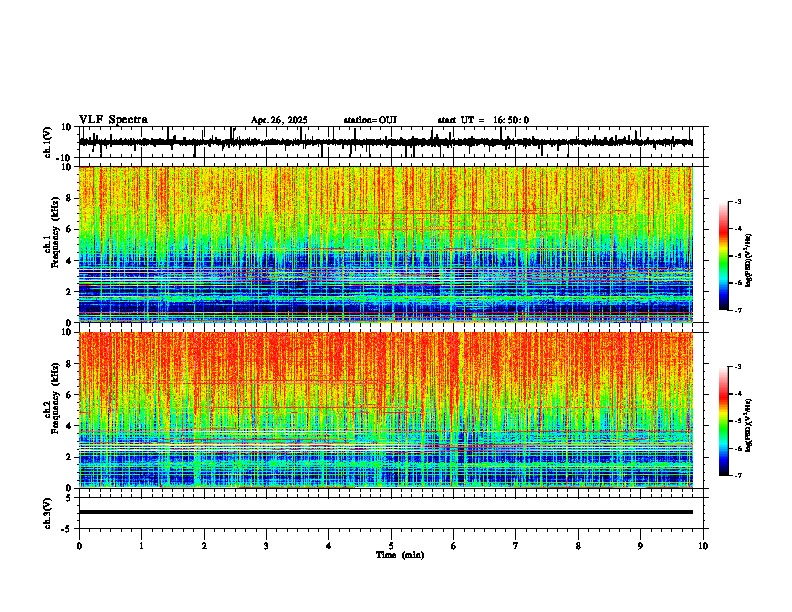Click inside the ch.2 spectrogram panel
The image size is (792, 612).
coord(385,410)
